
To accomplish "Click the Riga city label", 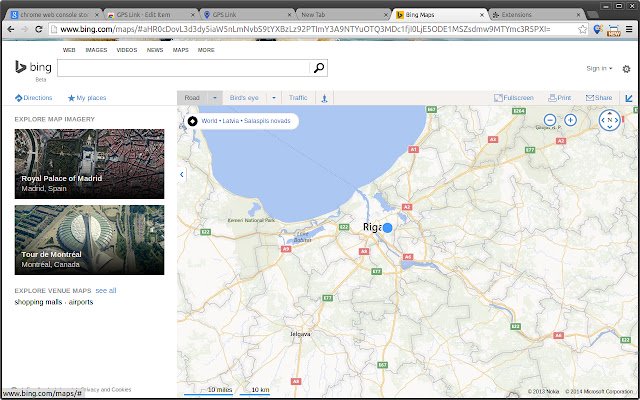I will click(372, 227).
